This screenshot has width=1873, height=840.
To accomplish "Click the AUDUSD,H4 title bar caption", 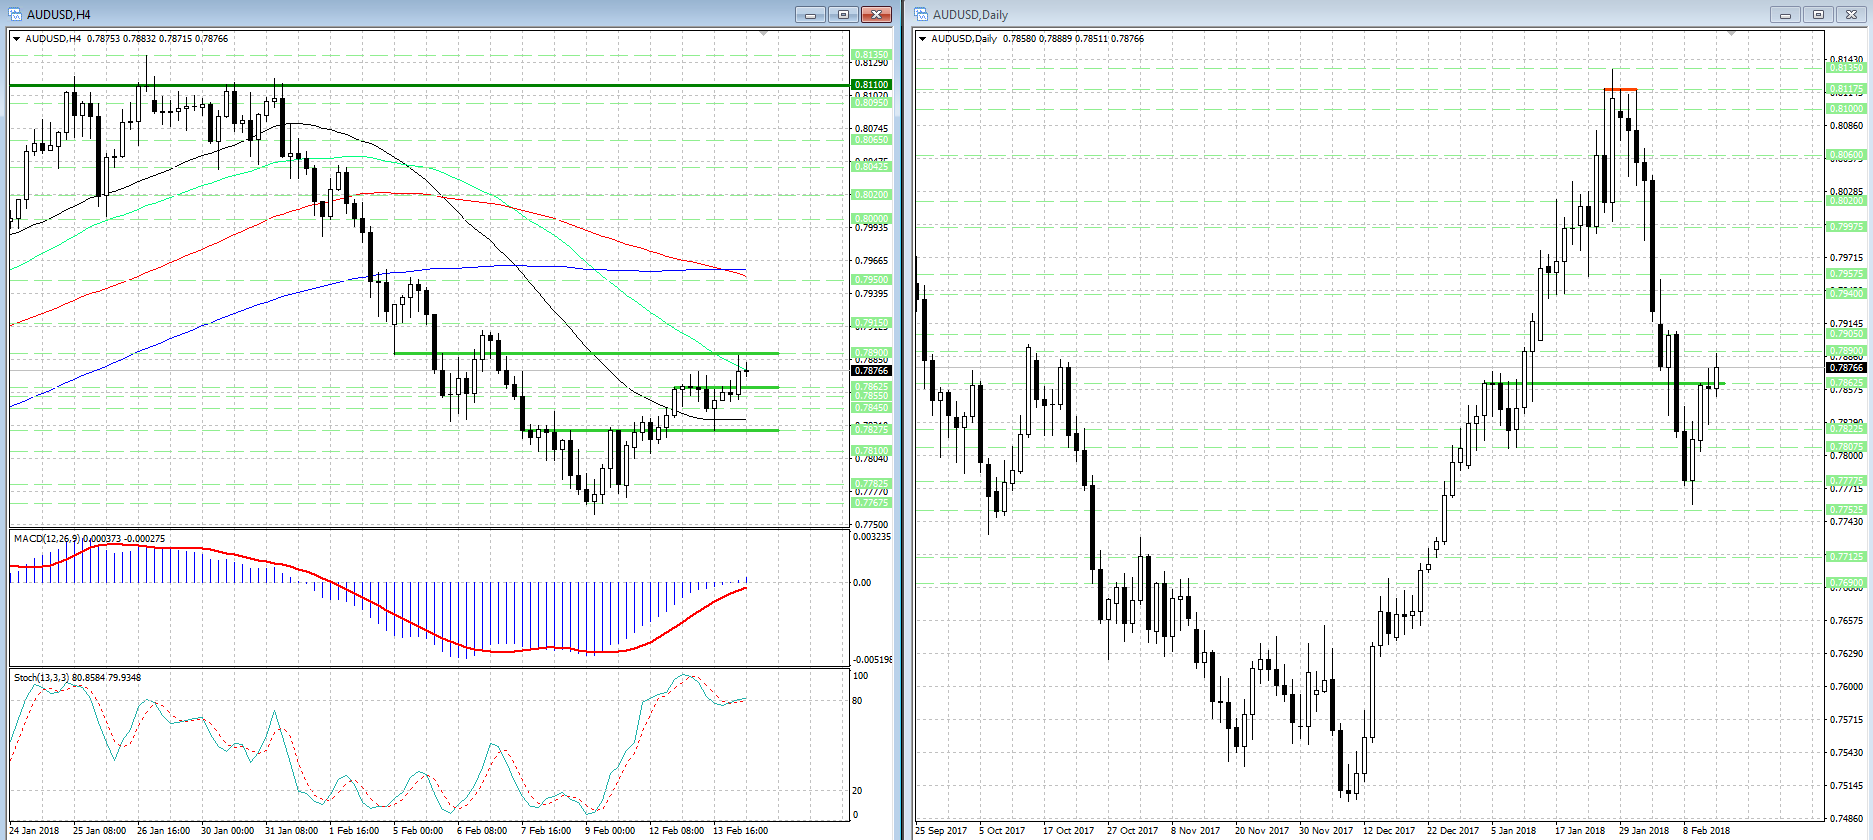I will click(x=59, y=15).
